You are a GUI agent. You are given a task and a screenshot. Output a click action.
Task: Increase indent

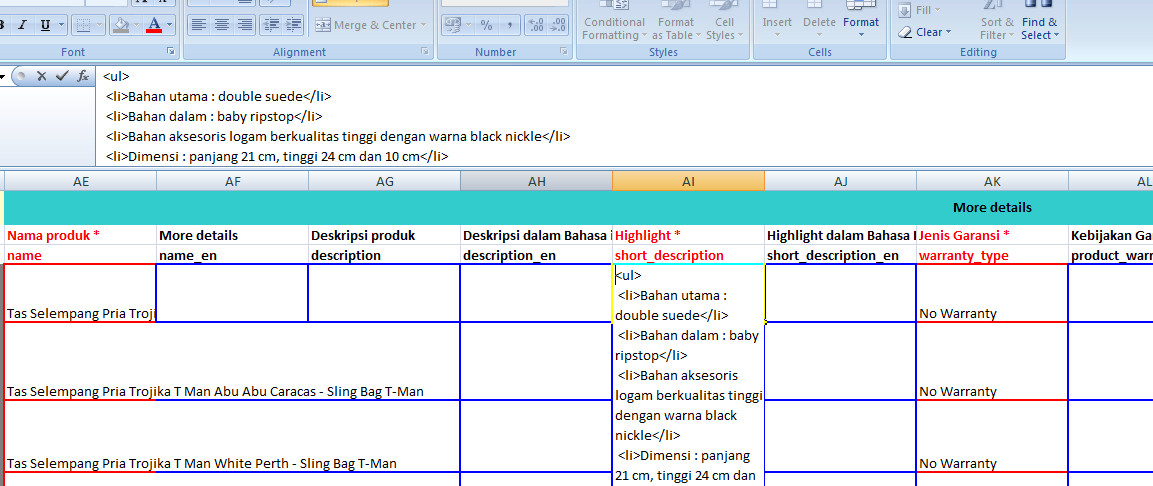click(294, 26)
